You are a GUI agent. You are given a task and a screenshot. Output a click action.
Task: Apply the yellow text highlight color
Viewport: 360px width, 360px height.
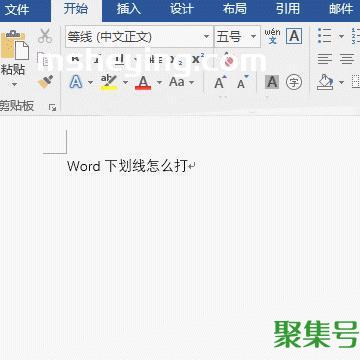pyautogui.click(x=109, y=82)
